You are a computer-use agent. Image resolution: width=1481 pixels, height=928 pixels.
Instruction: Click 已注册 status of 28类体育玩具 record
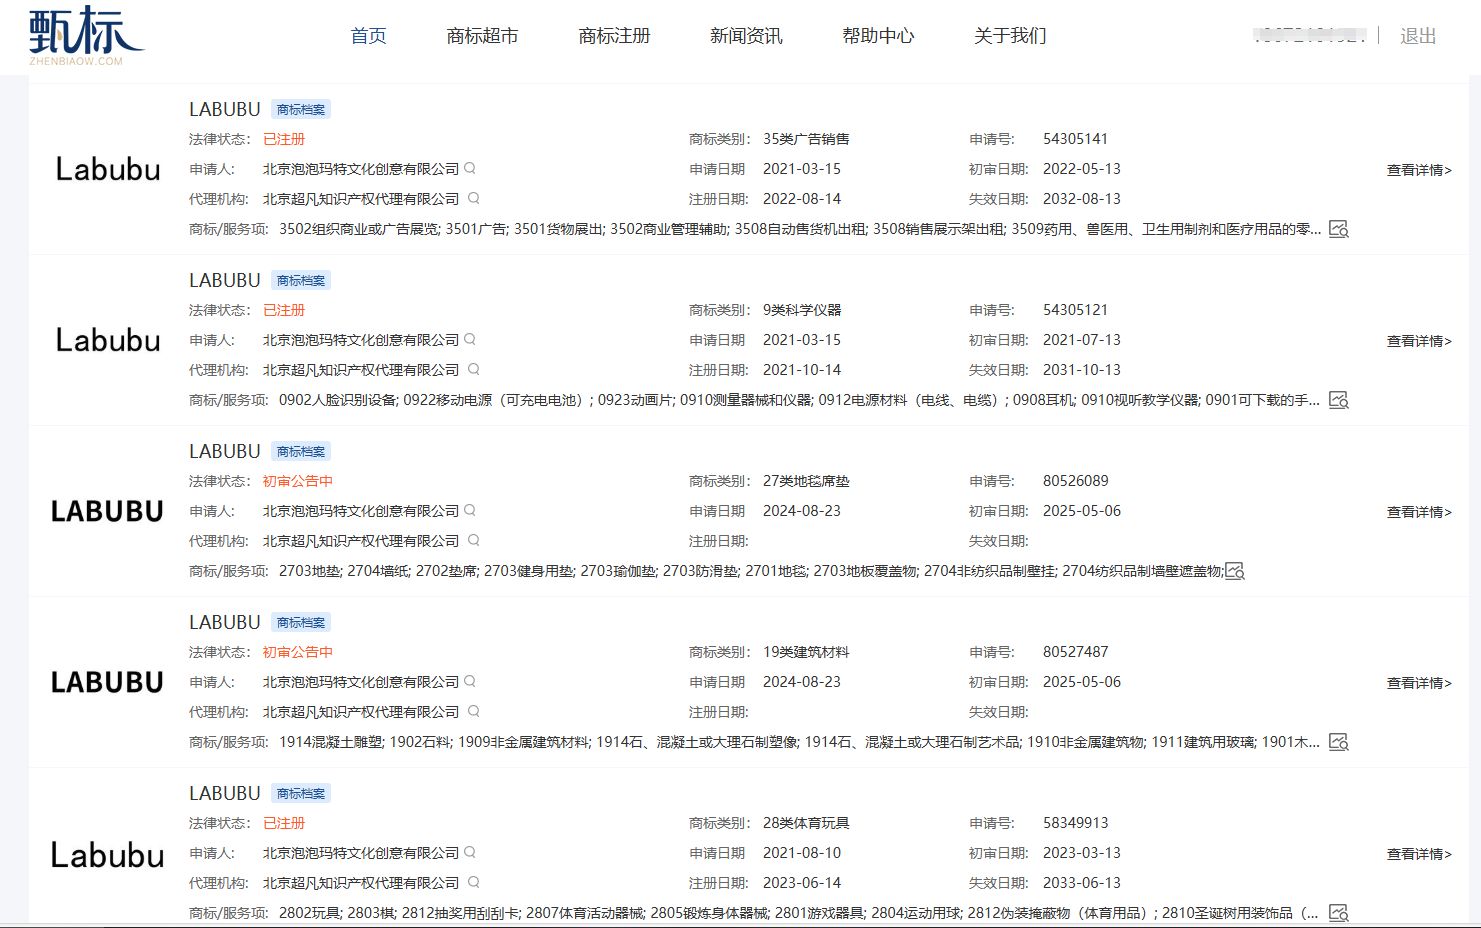[x=284, y=823]
